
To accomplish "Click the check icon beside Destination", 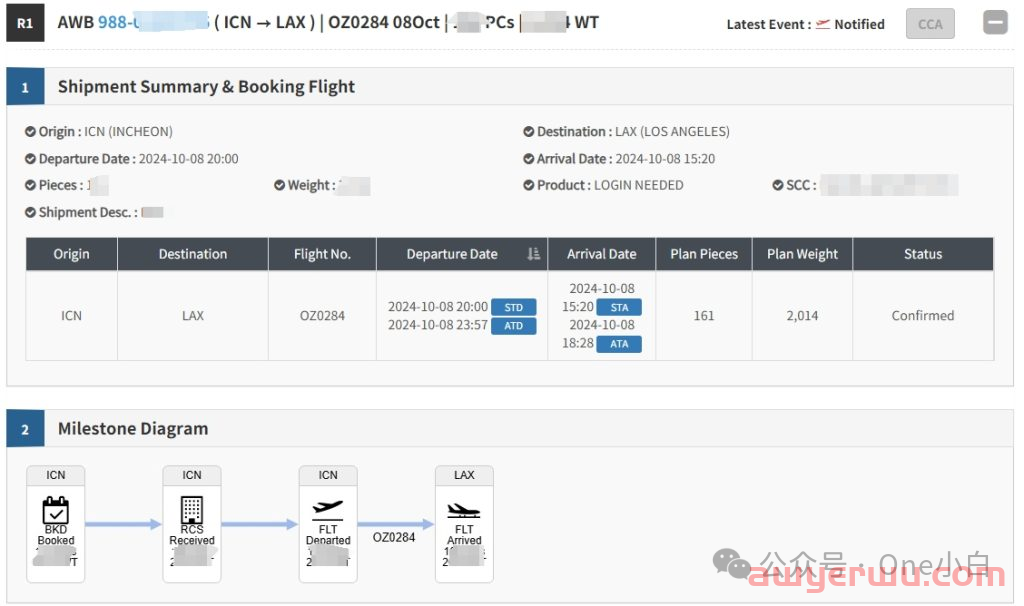I will (528, 131).
